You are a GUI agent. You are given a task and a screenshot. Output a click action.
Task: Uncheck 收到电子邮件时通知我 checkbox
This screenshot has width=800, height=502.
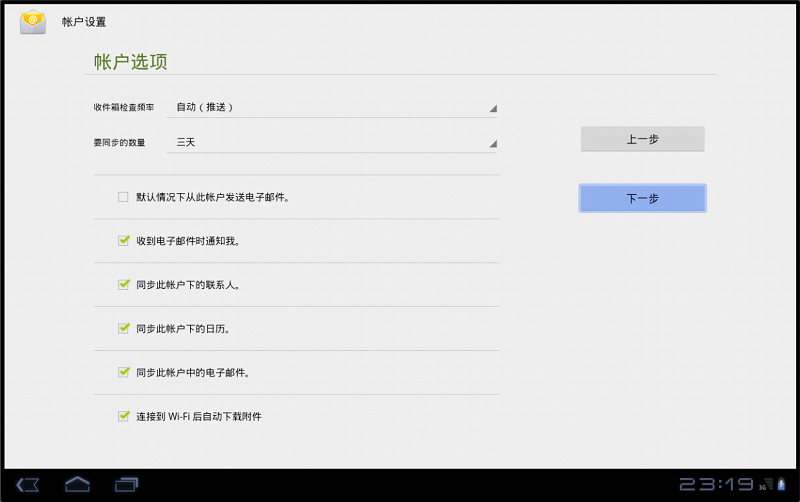[123, 240]
